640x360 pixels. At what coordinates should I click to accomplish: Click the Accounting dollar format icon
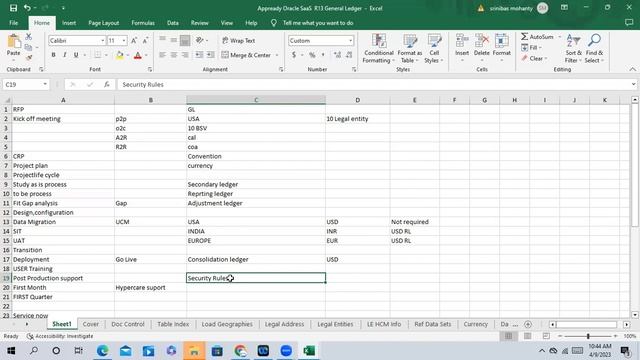293,55
